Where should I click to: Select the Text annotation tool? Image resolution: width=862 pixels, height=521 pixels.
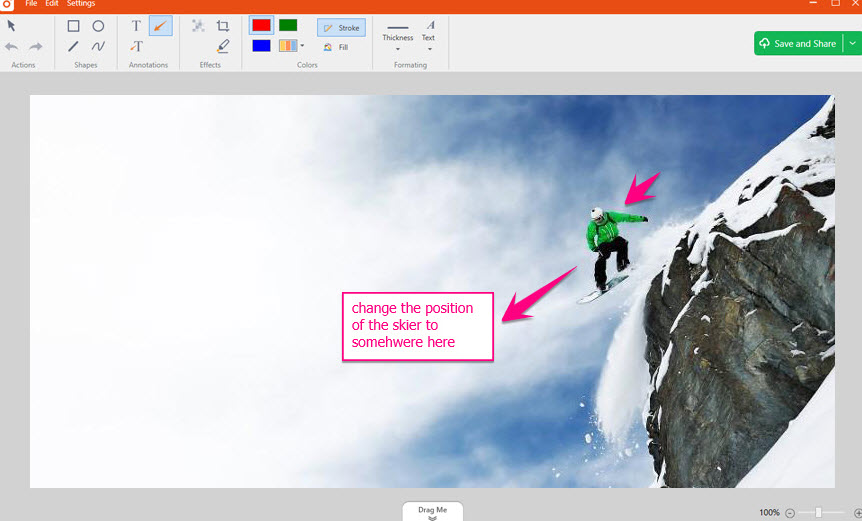[x=136, y=26]
